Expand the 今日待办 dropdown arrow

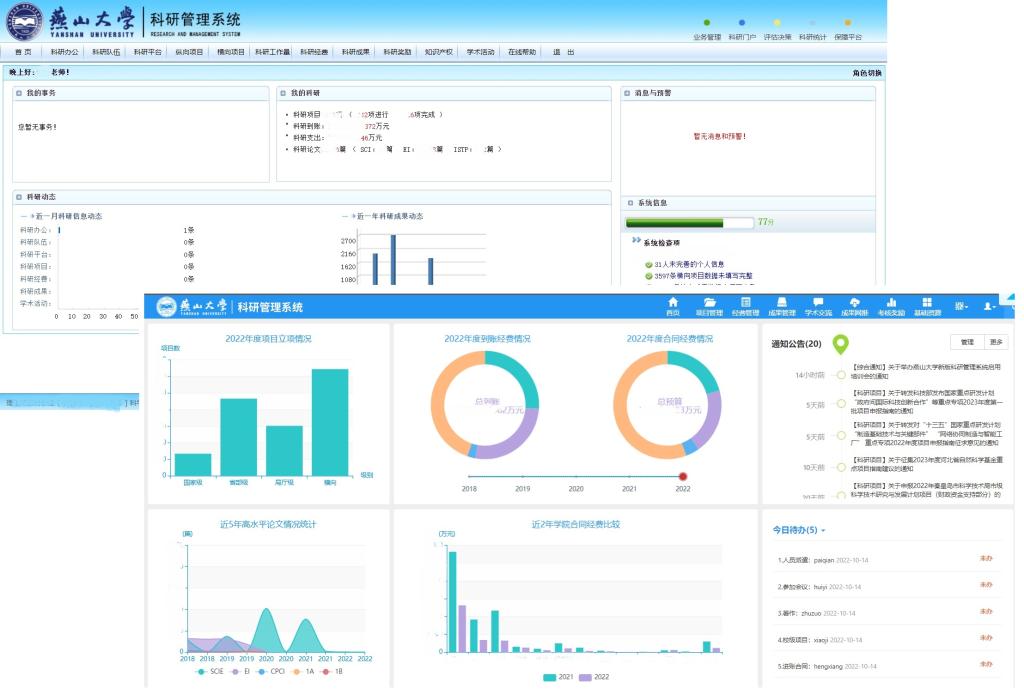823,531
